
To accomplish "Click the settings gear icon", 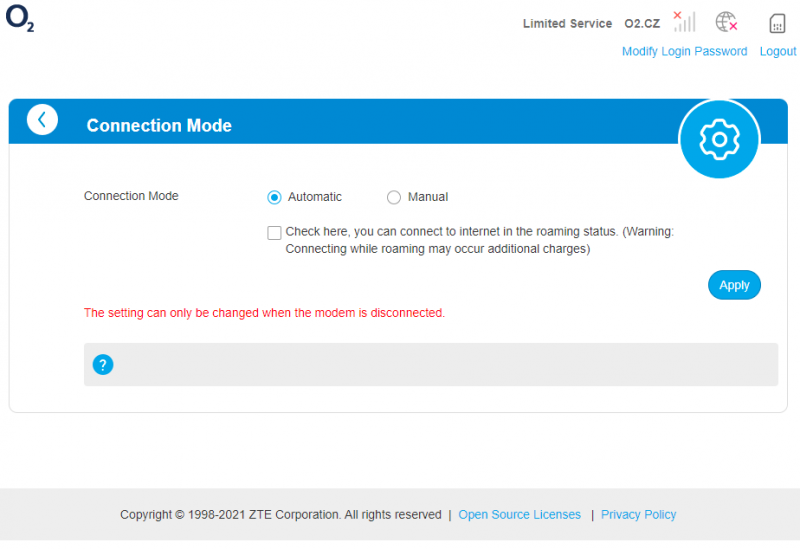I will coord(719,139).
